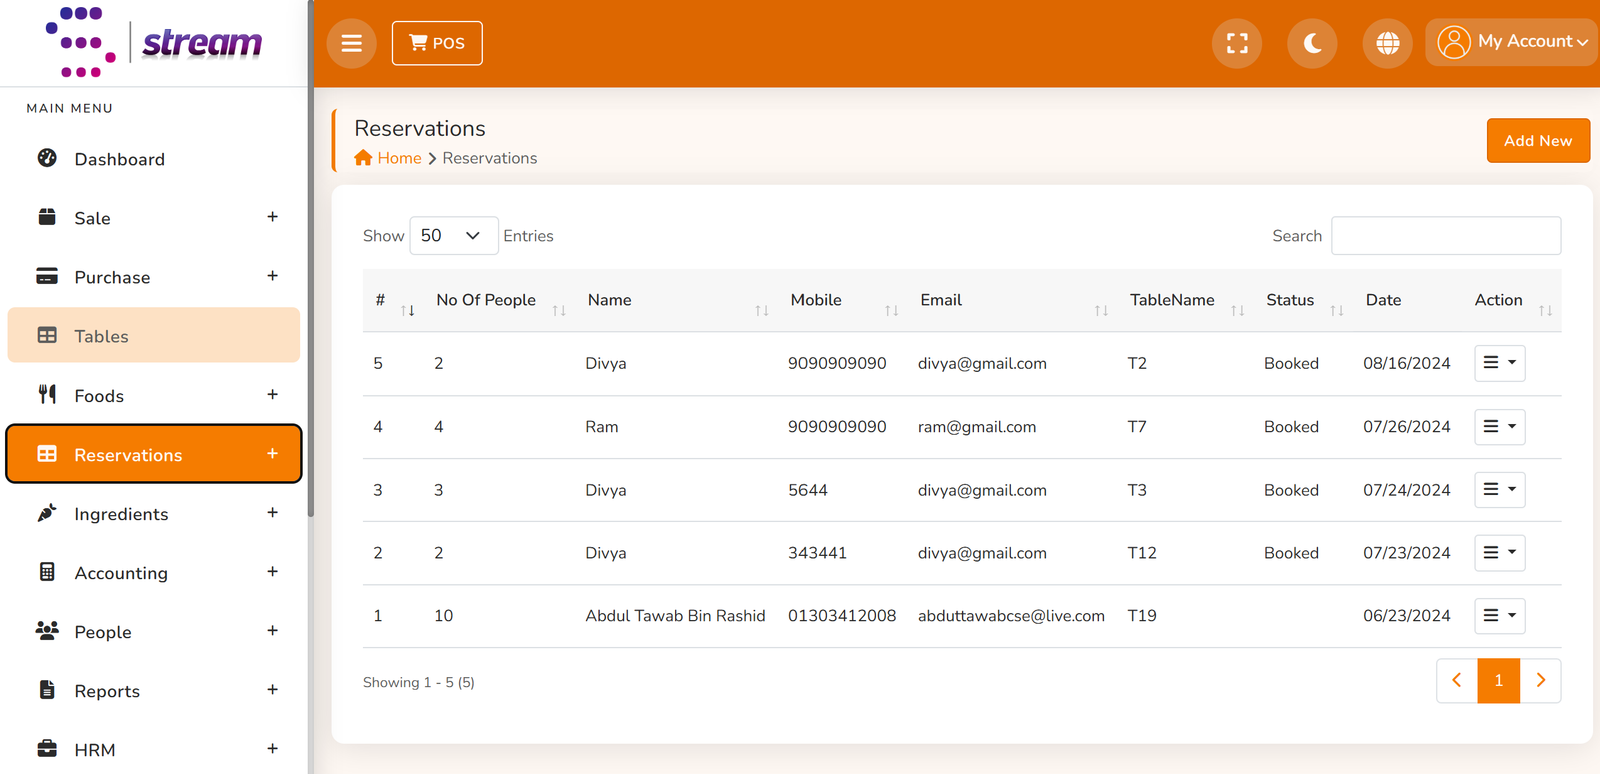The width and height of the screenshot is (1600, 774).
Task: Click the Purchase card icon
Action: coord(47,276)
